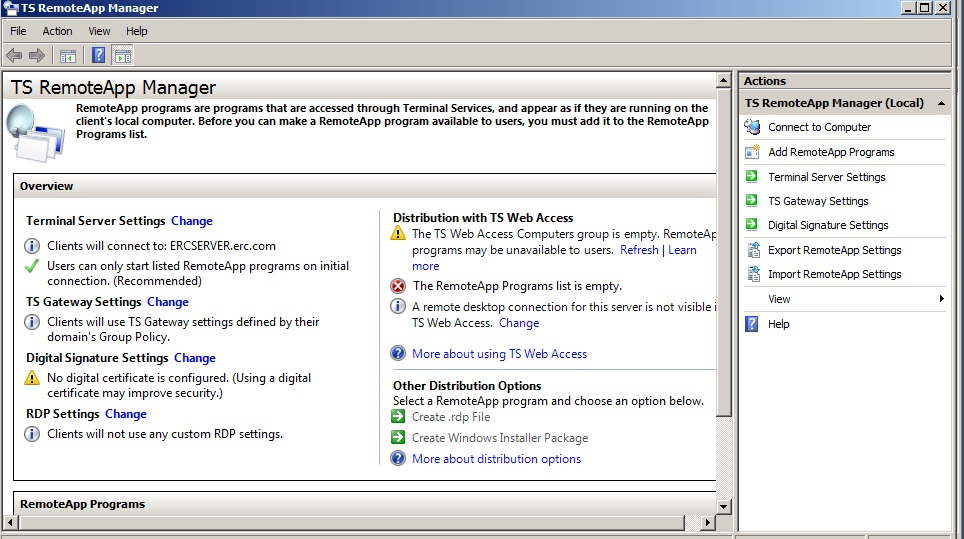Click the Refresh link under TS Web Access
This screenshot has height=539, width=964.
point(639,250)
